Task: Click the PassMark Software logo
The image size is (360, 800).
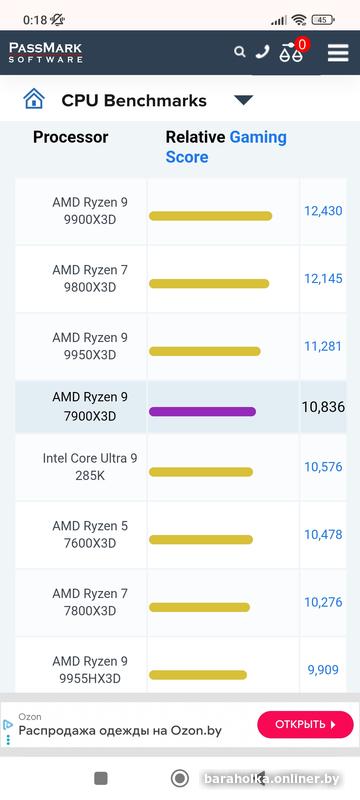Action: point(45,53)
